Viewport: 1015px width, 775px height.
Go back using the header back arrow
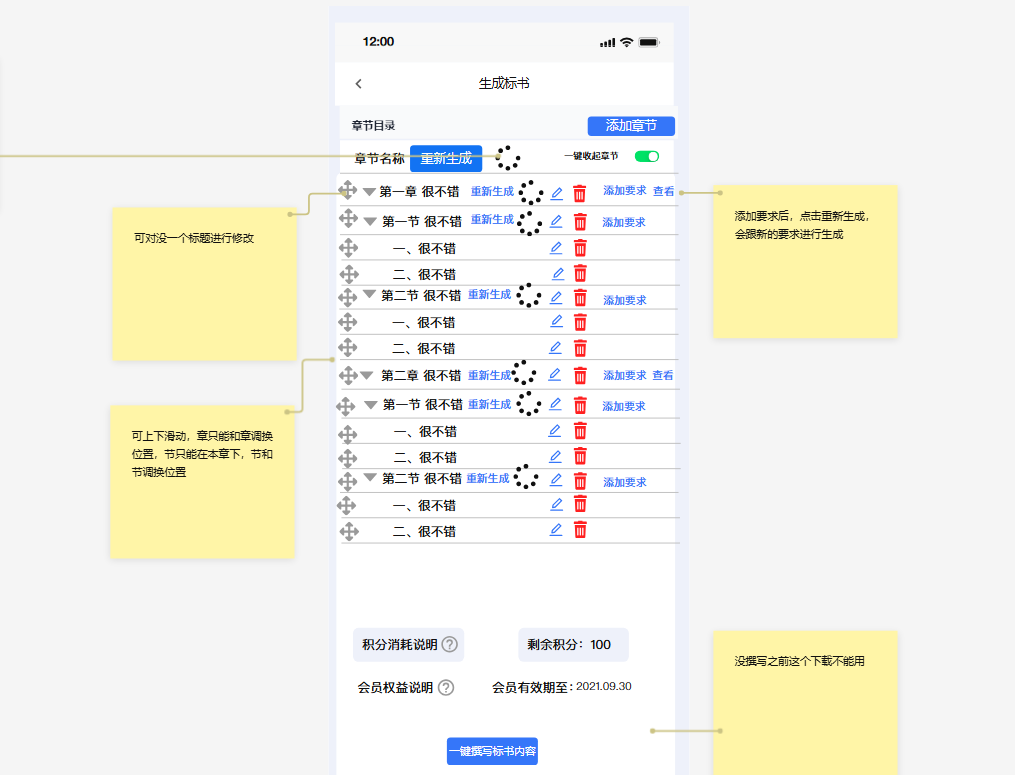[x=359, y=84]
